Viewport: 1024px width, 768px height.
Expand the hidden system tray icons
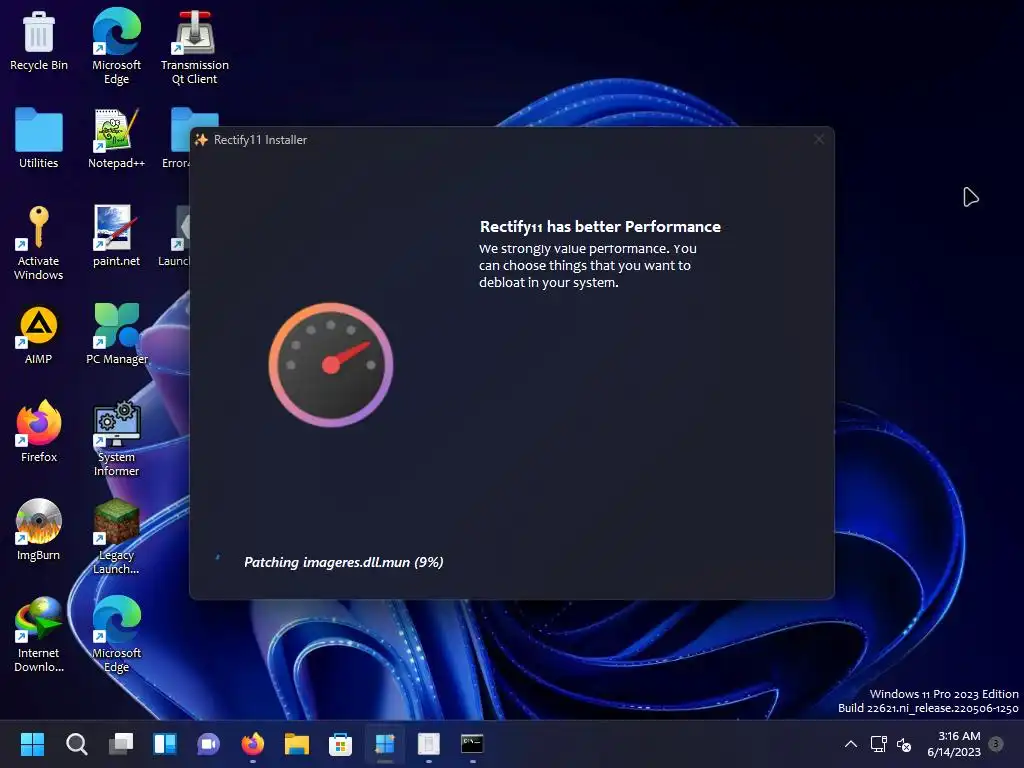coord(851,744)
